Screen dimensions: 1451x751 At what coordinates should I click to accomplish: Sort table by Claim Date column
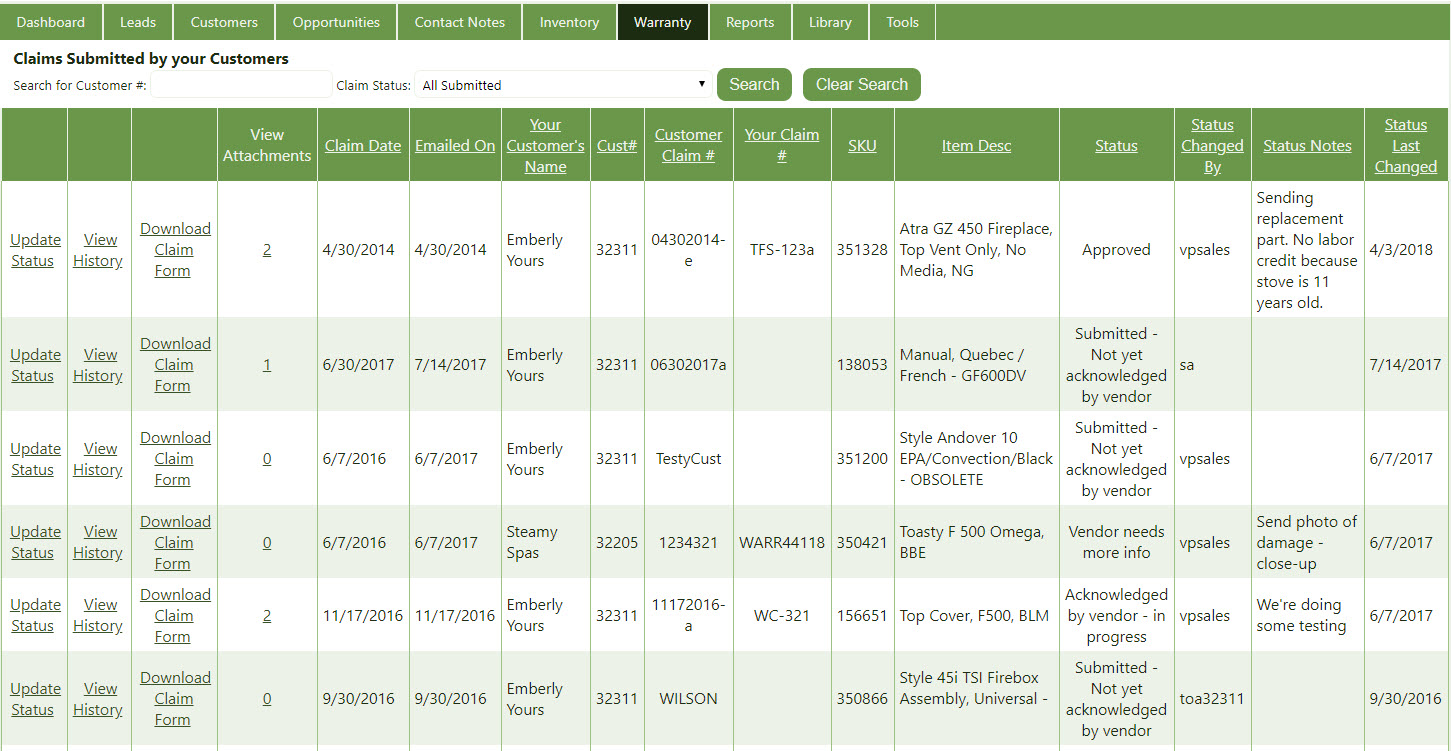coord(363,146)
